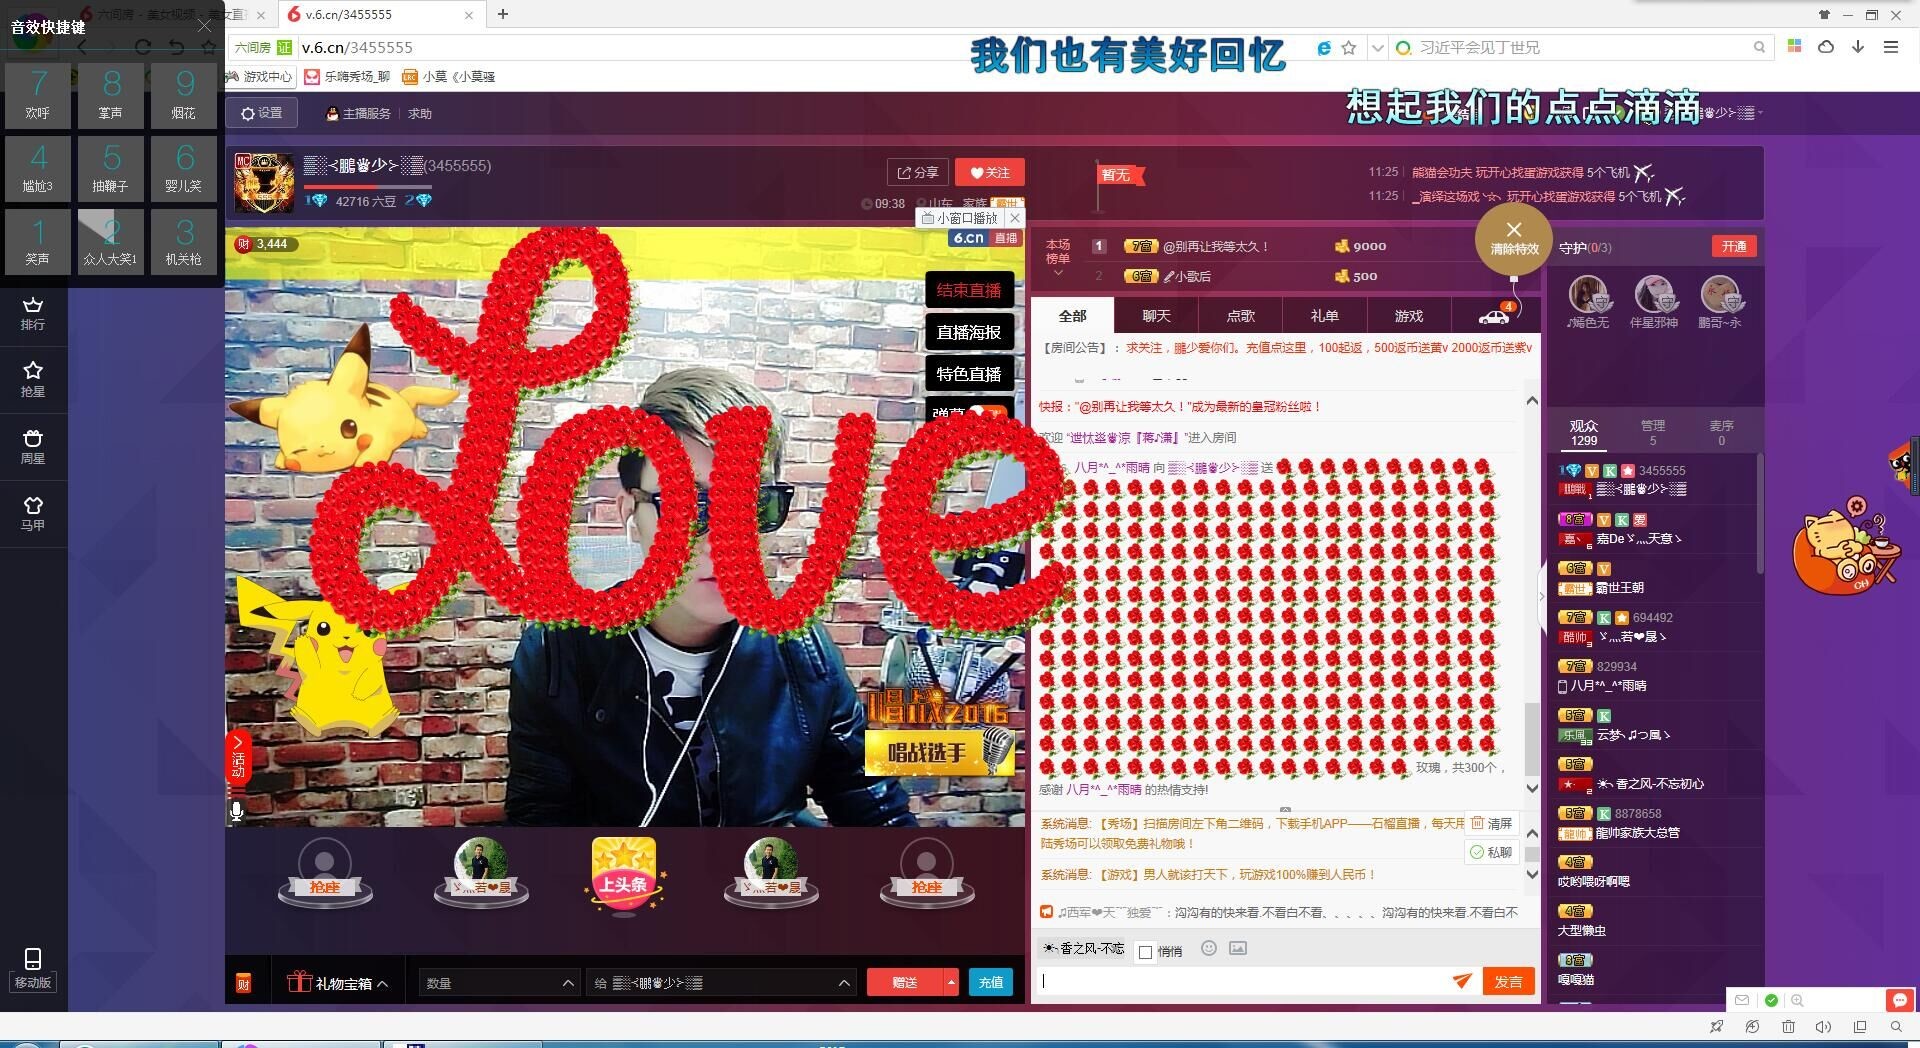
Task: Click the red 财 icon in gift bar
Action: (x=243, y=983)
